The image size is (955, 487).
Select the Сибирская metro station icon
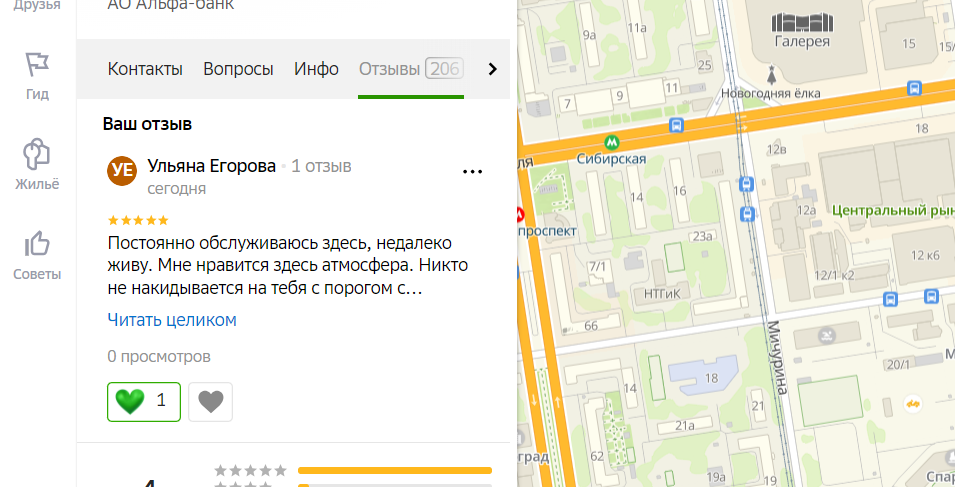coord(612,142)
